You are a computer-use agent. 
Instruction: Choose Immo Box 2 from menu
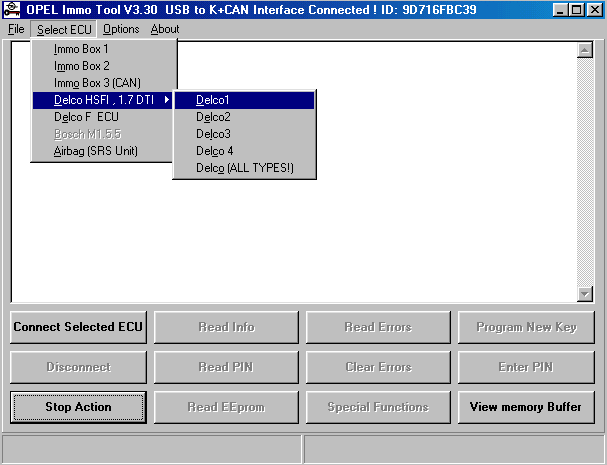[104, 66]
